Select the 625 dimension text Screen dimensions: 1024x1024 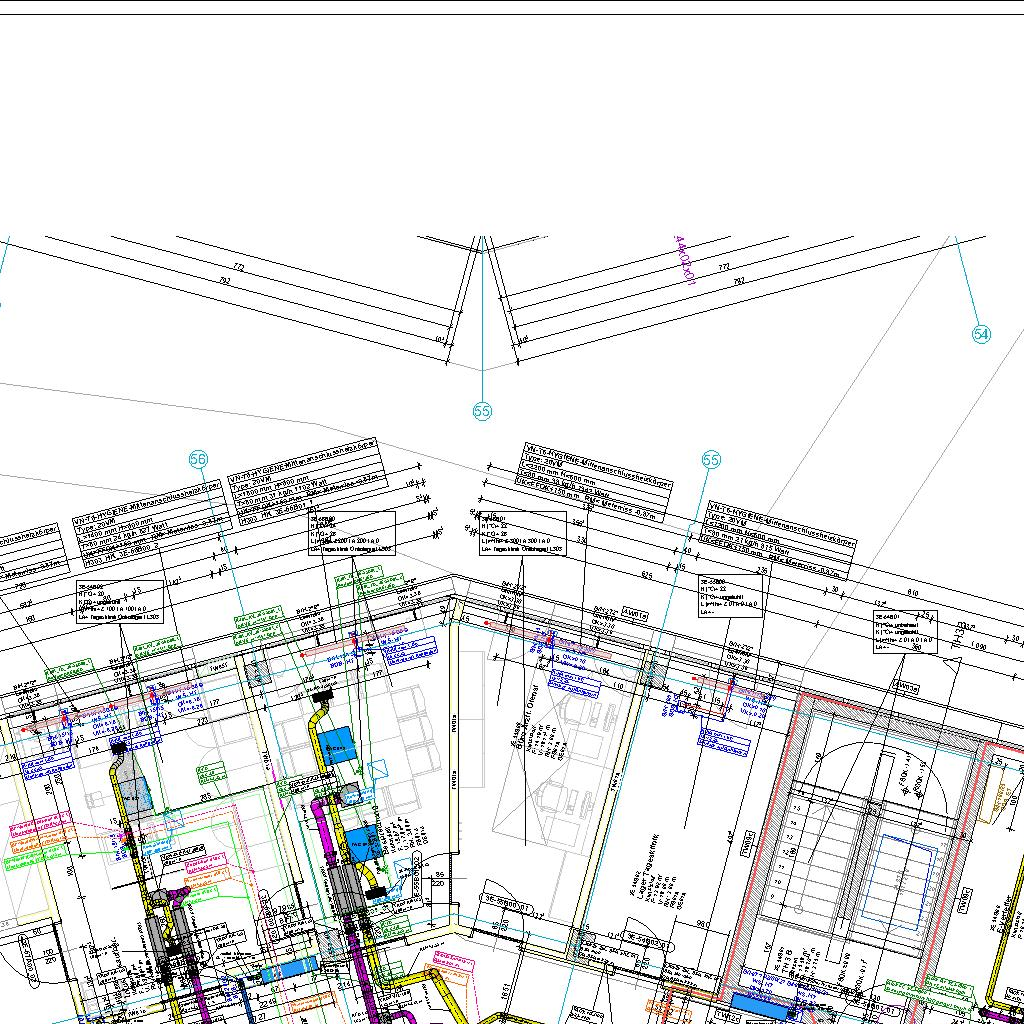647,576
